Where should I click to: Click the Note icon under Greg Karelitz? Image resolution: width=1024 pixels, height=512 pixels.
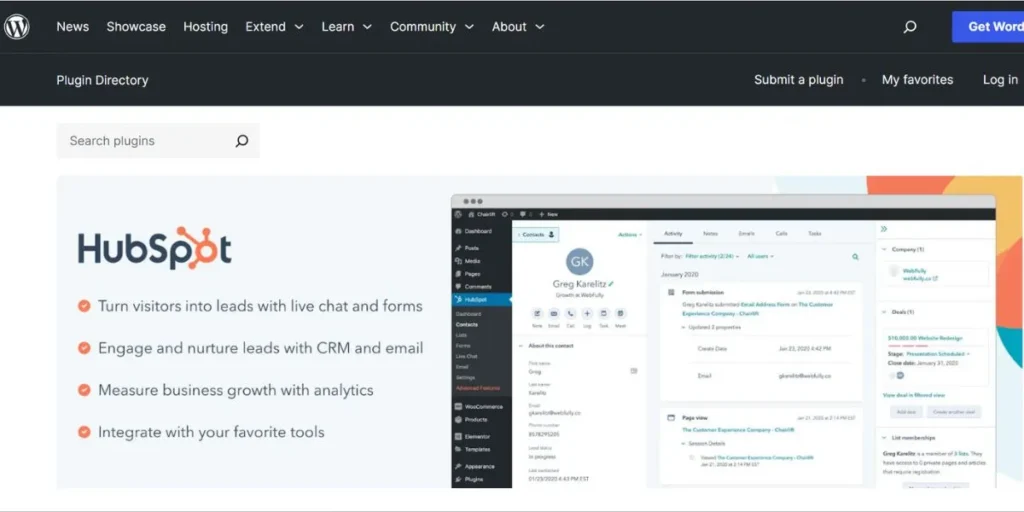coord(537,313)
